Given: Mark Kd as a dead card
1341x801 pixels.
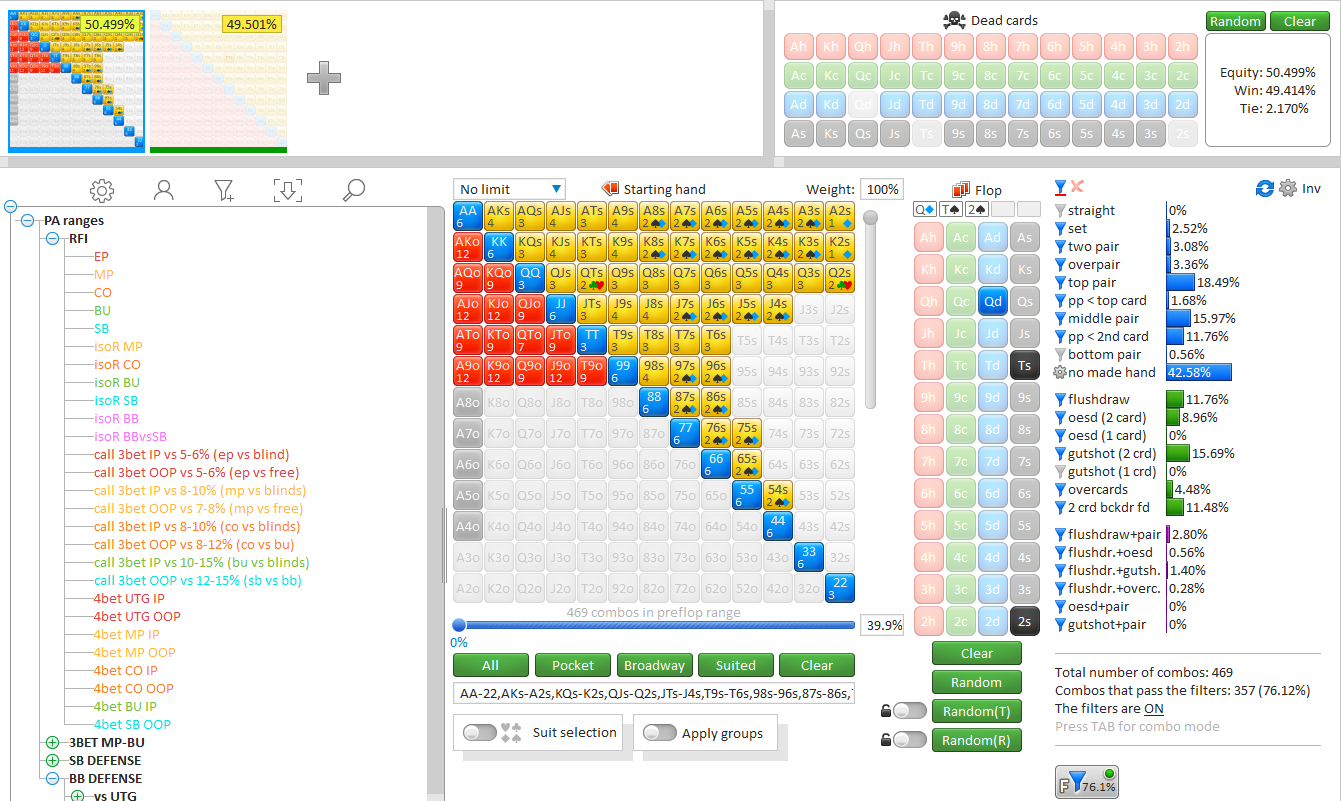Looking at the screenshot, I should point(830,104).
